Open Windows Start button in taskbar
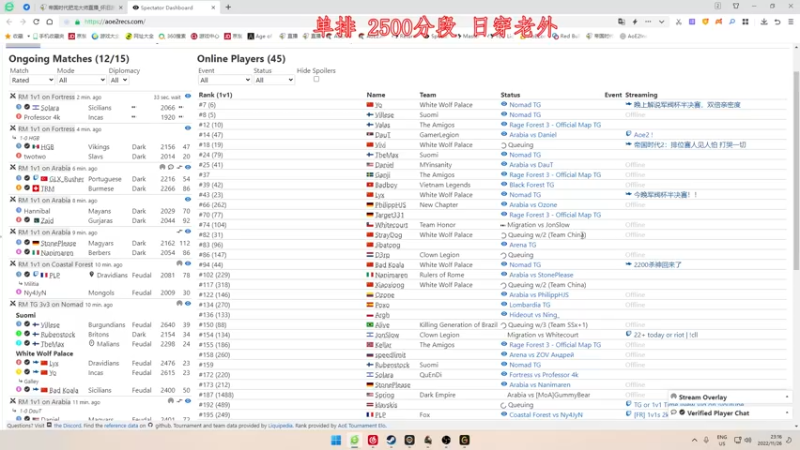 336,440
